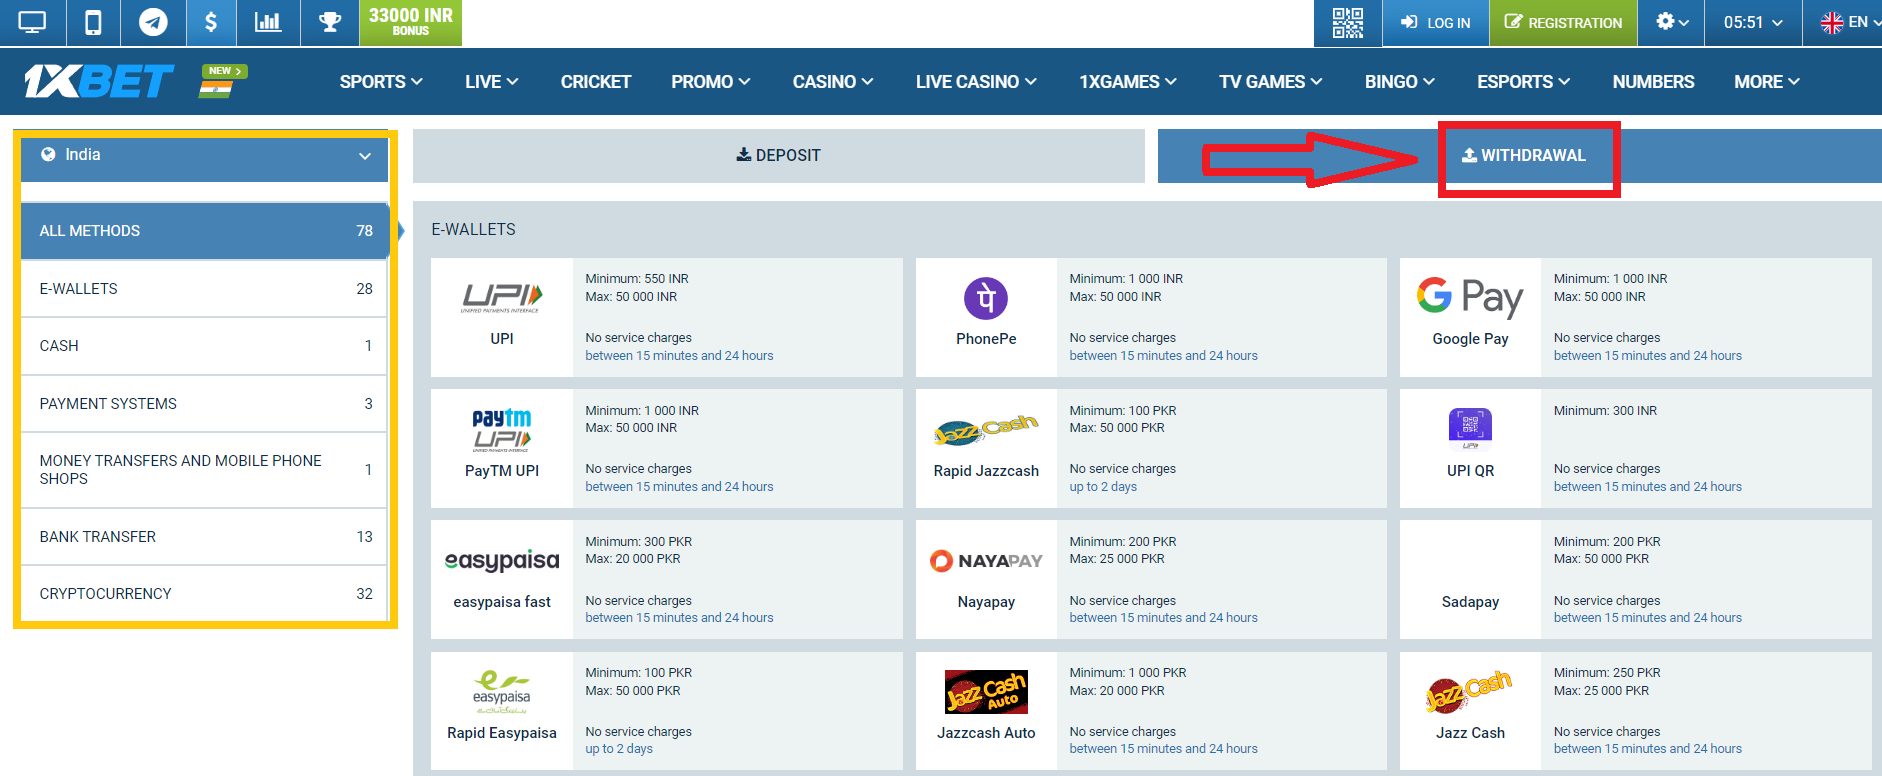Click the 33000 INR bonus button

point(410,22)
